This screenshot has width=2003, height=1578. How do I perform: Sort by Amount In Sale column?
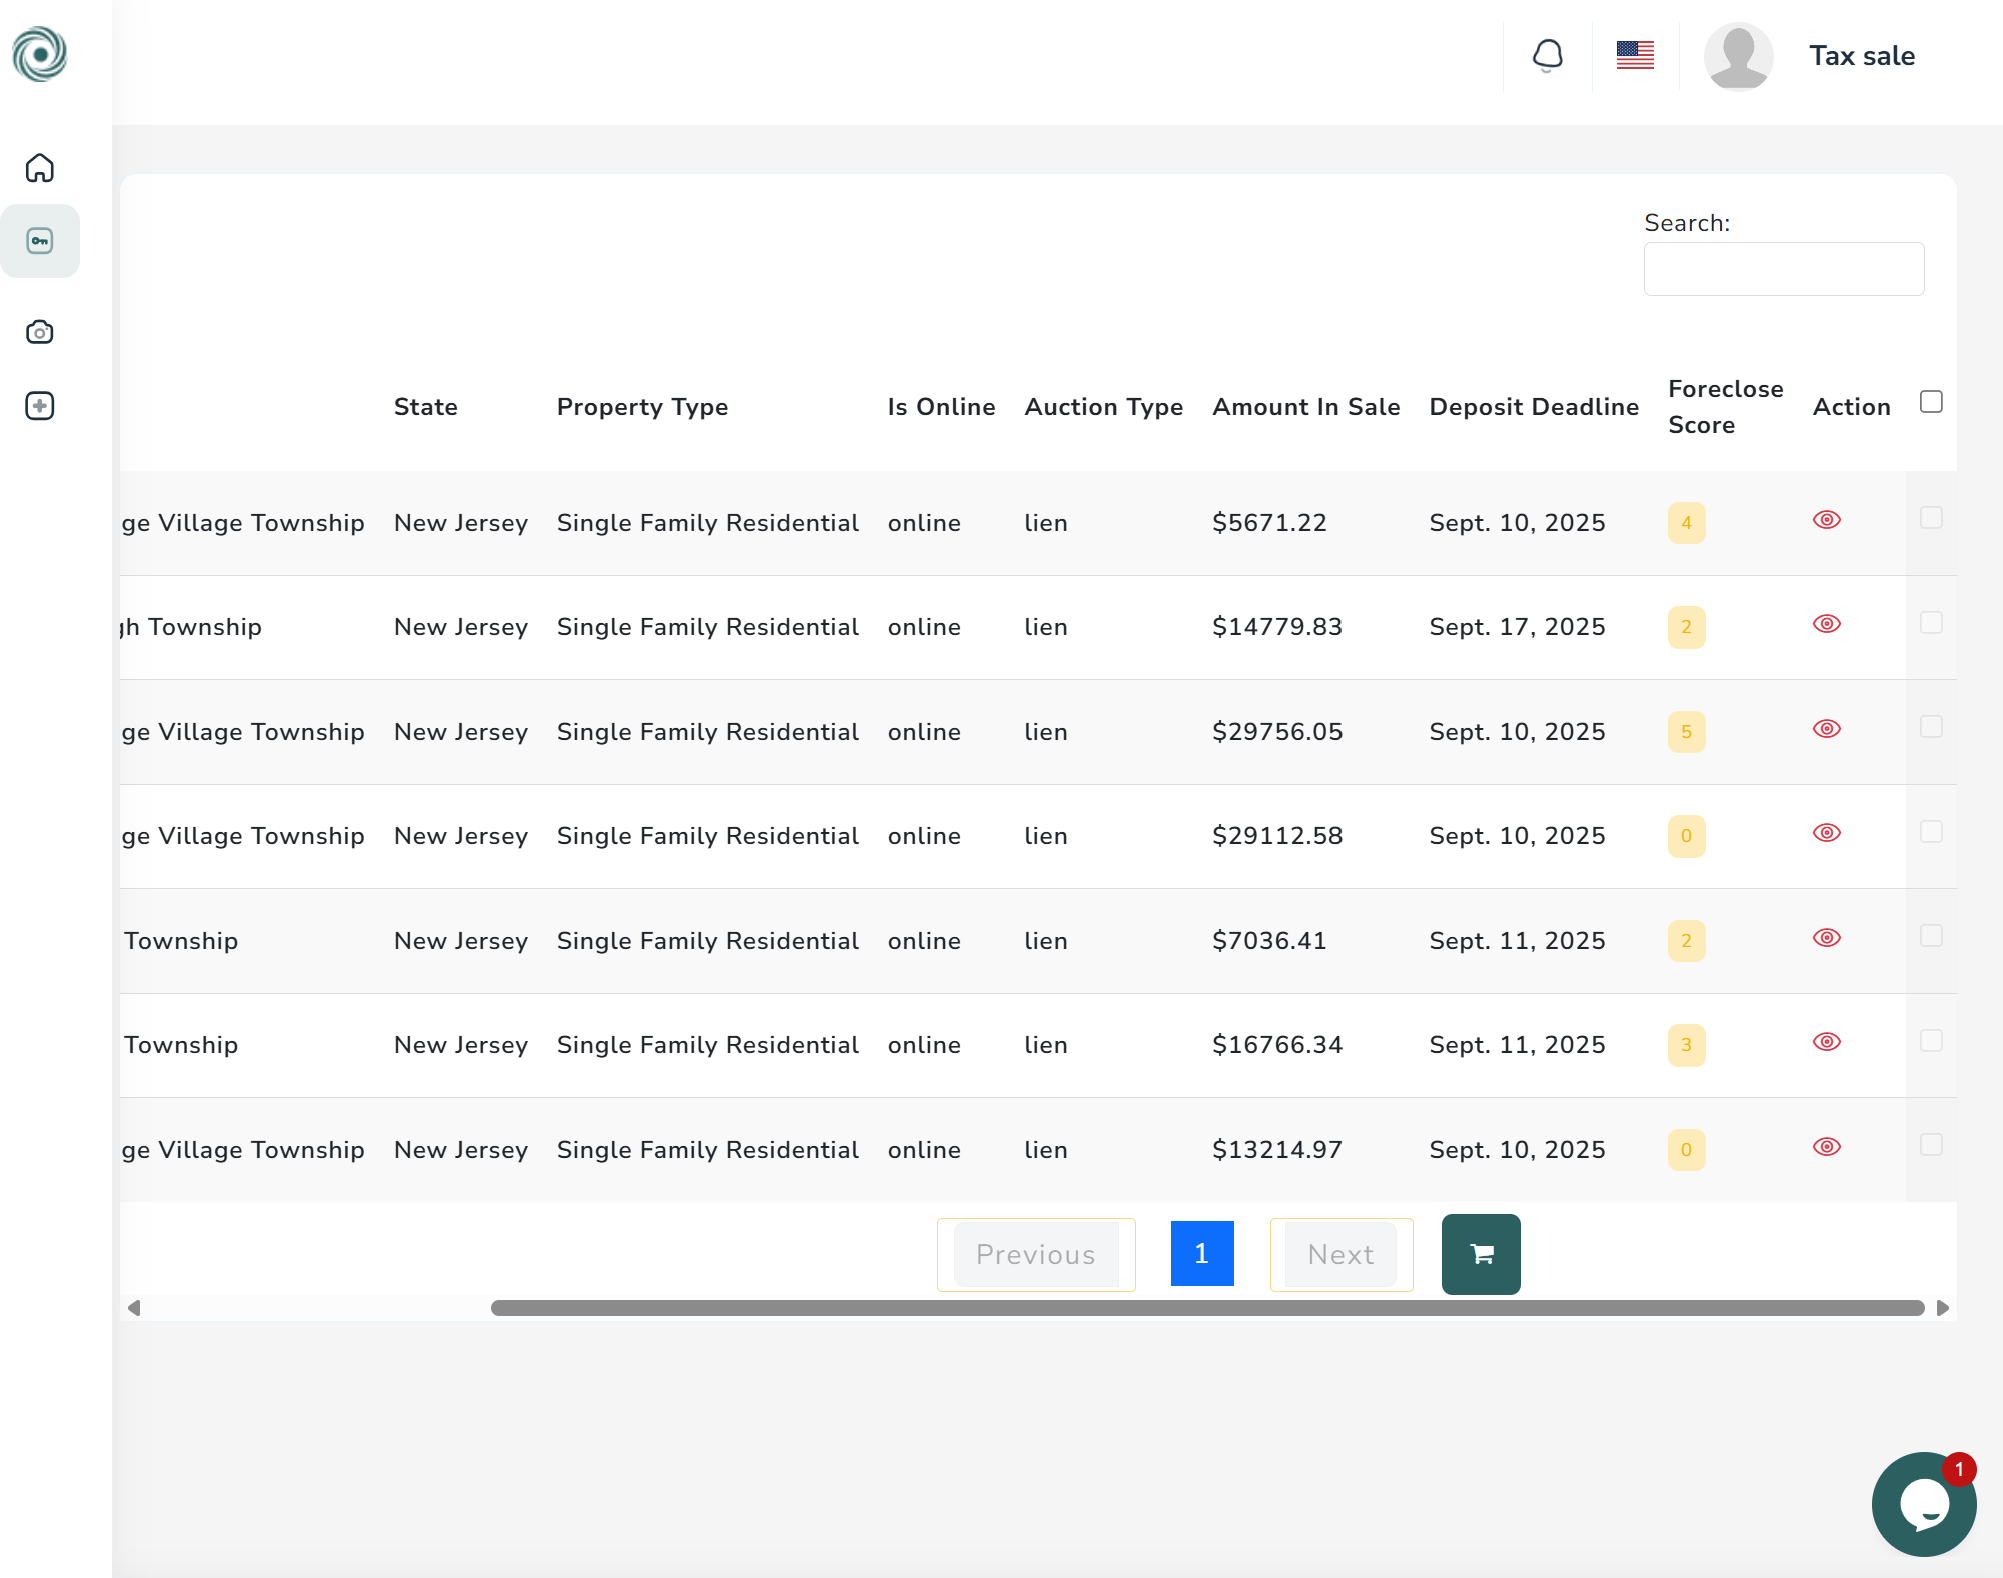[1305, 407]
